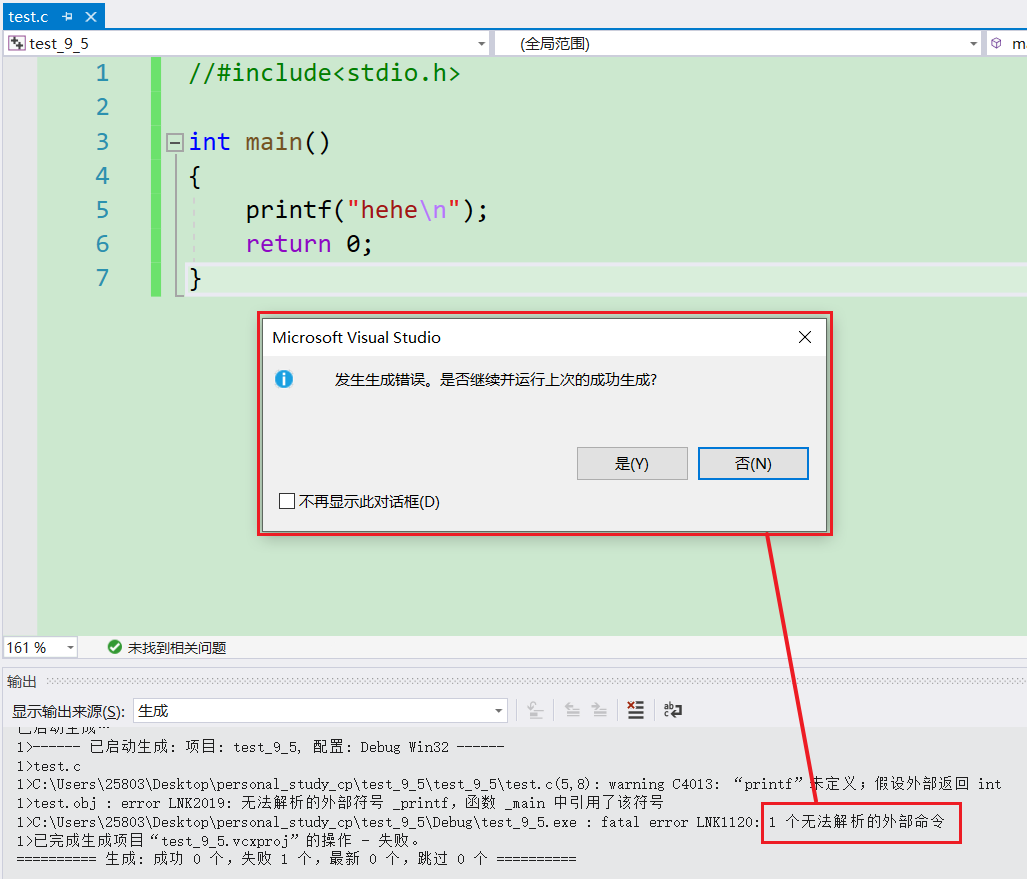Screen dimensions: 1027x879
Task: Clear all output icon
Action: click(x=635, y=710)
